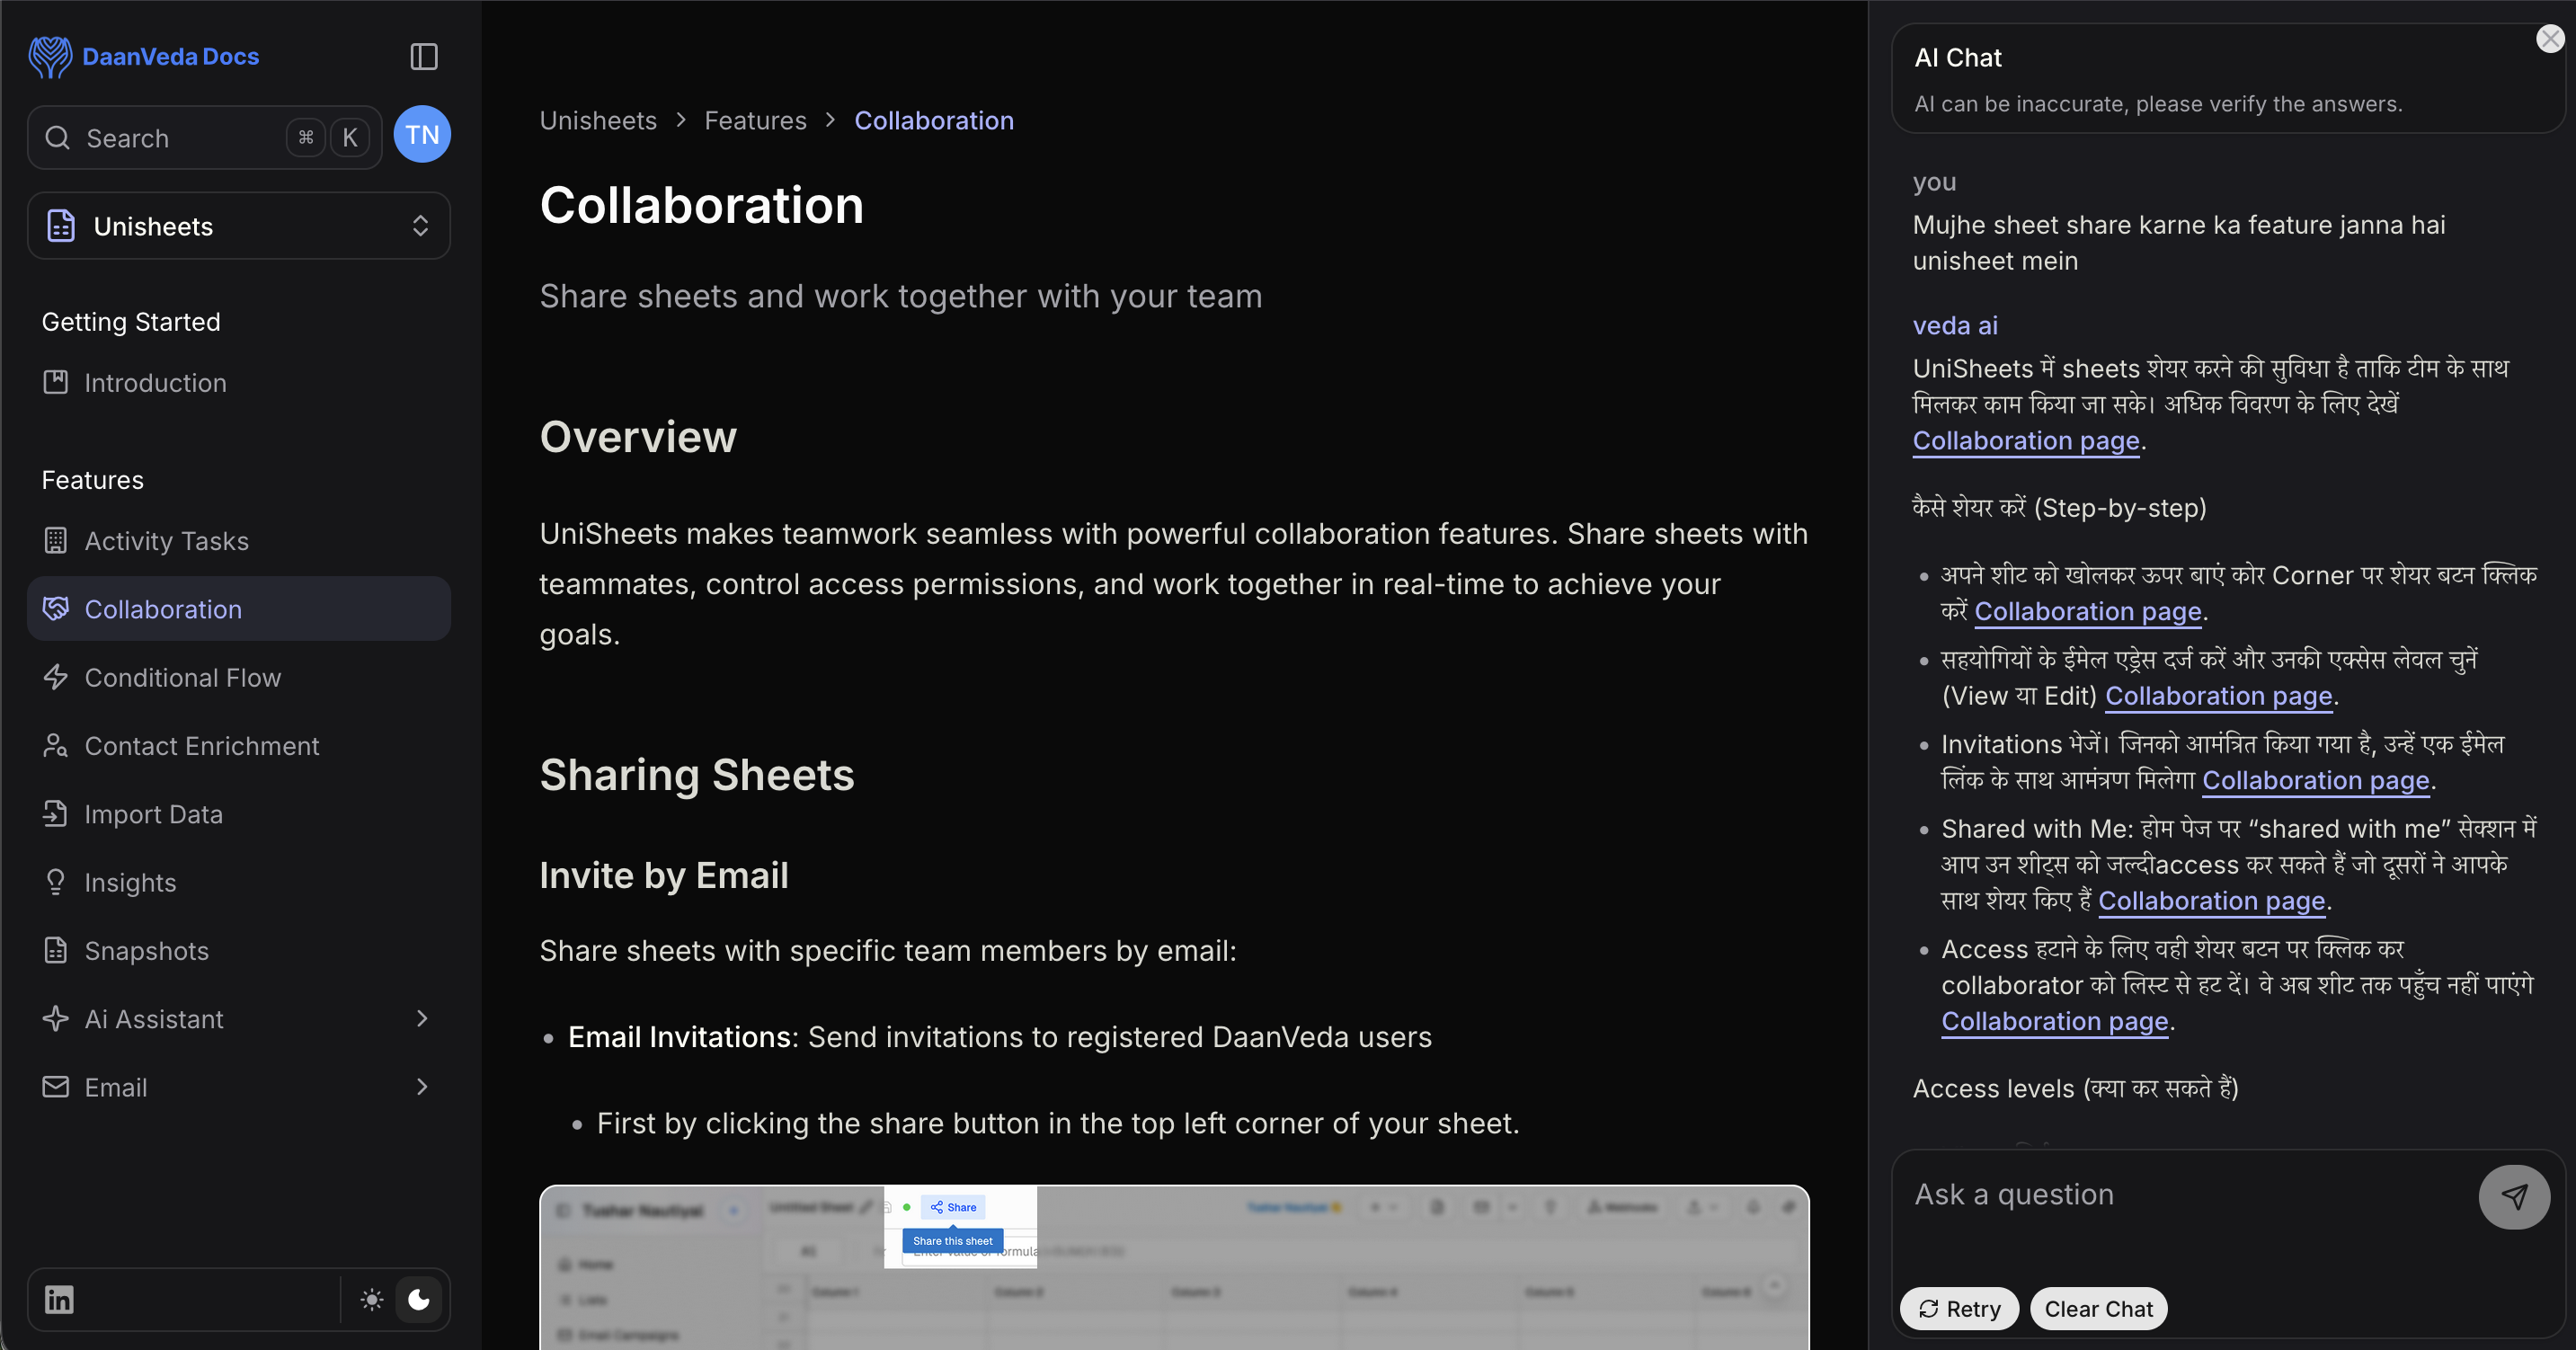Open the LinkedIn icon link

point(59,1299)
